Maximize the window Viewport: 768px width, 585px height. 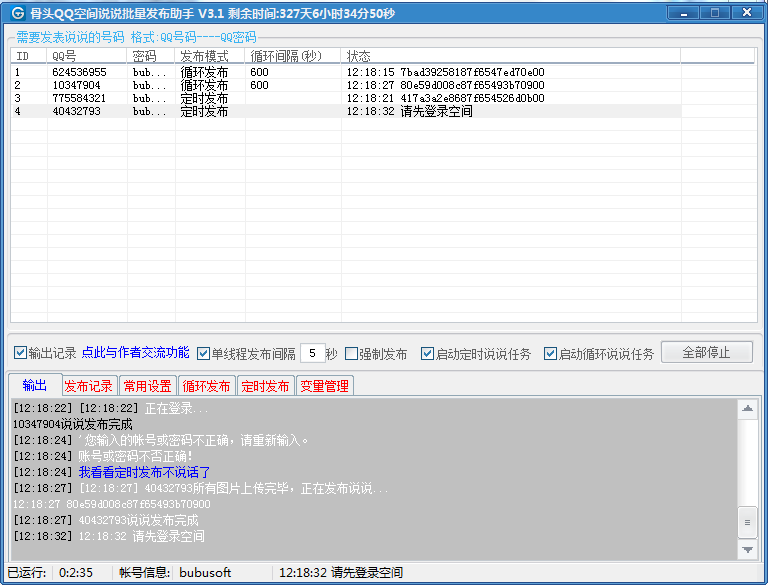point(715,13)
